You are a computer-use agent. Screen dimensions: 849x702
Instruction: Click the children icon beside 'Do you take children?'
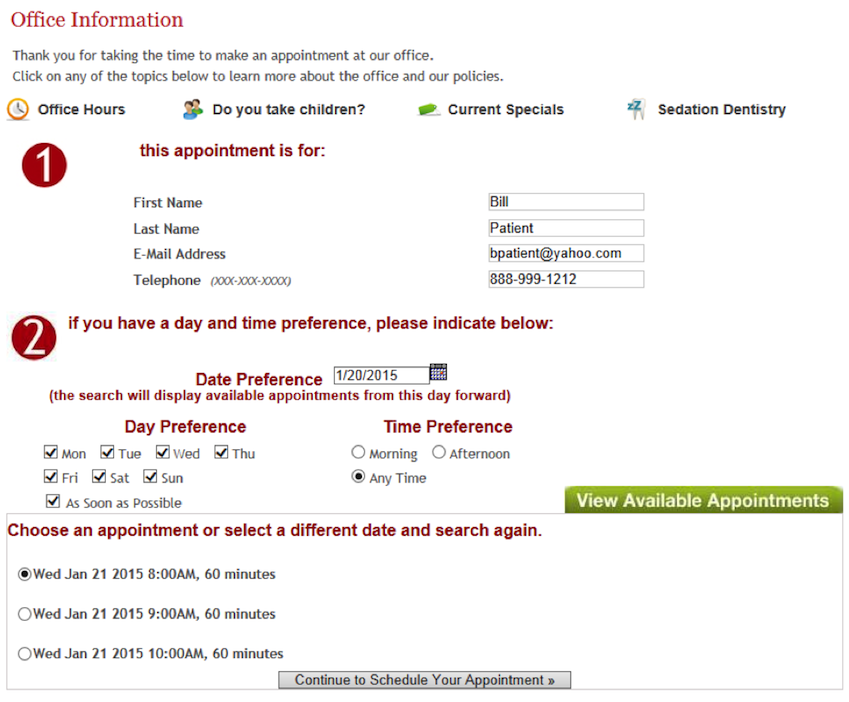[193, 109]
